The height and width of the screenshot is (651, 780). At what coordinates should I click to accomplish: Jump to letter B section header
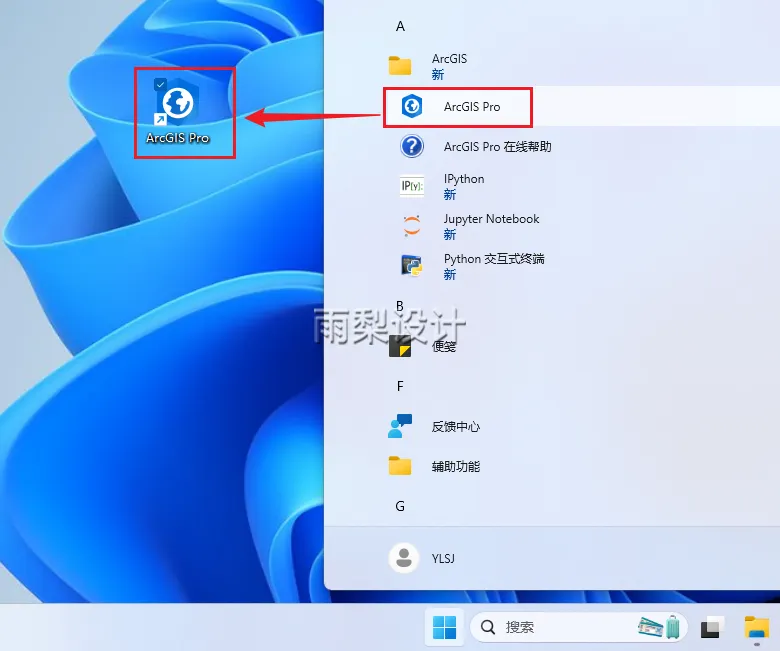click(x=399, y=306)
